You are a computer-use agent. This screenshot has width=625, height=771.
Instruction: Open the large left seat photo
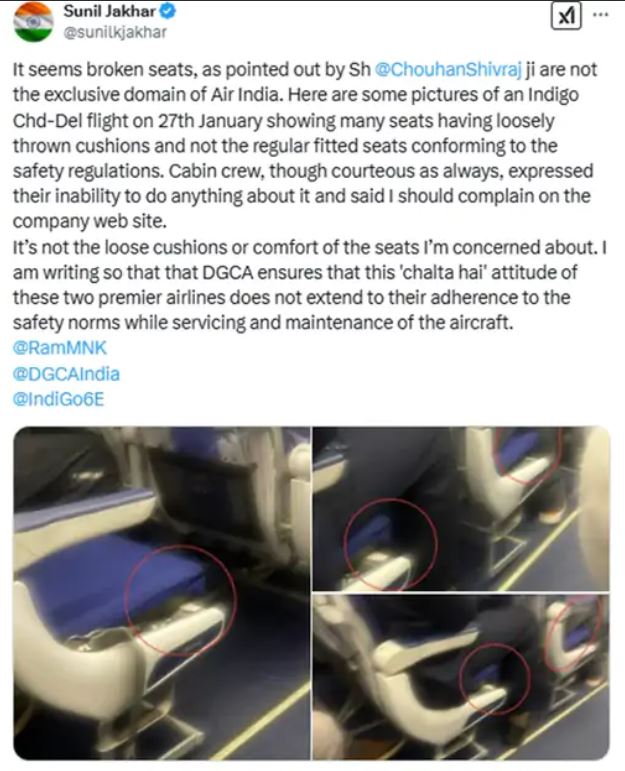coord(162,593)
